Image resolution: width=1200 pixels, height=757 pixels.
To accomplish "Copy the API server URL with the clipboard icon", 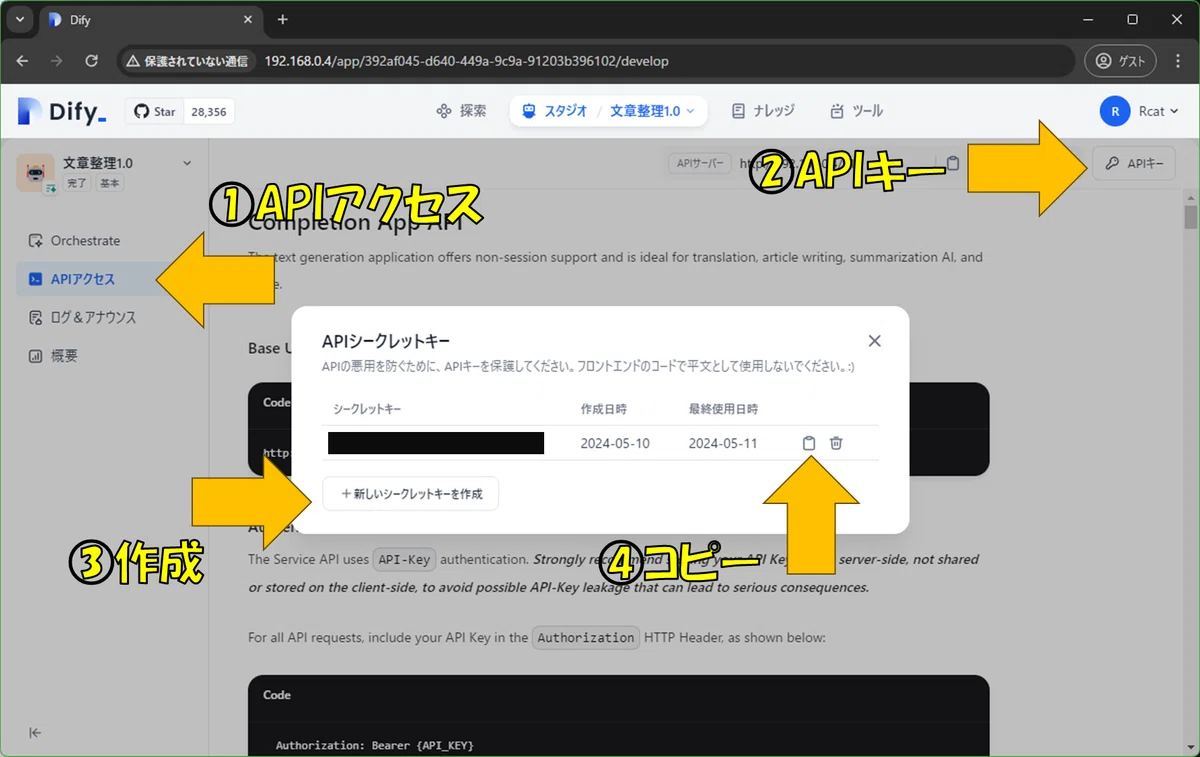I will point(953,163).
